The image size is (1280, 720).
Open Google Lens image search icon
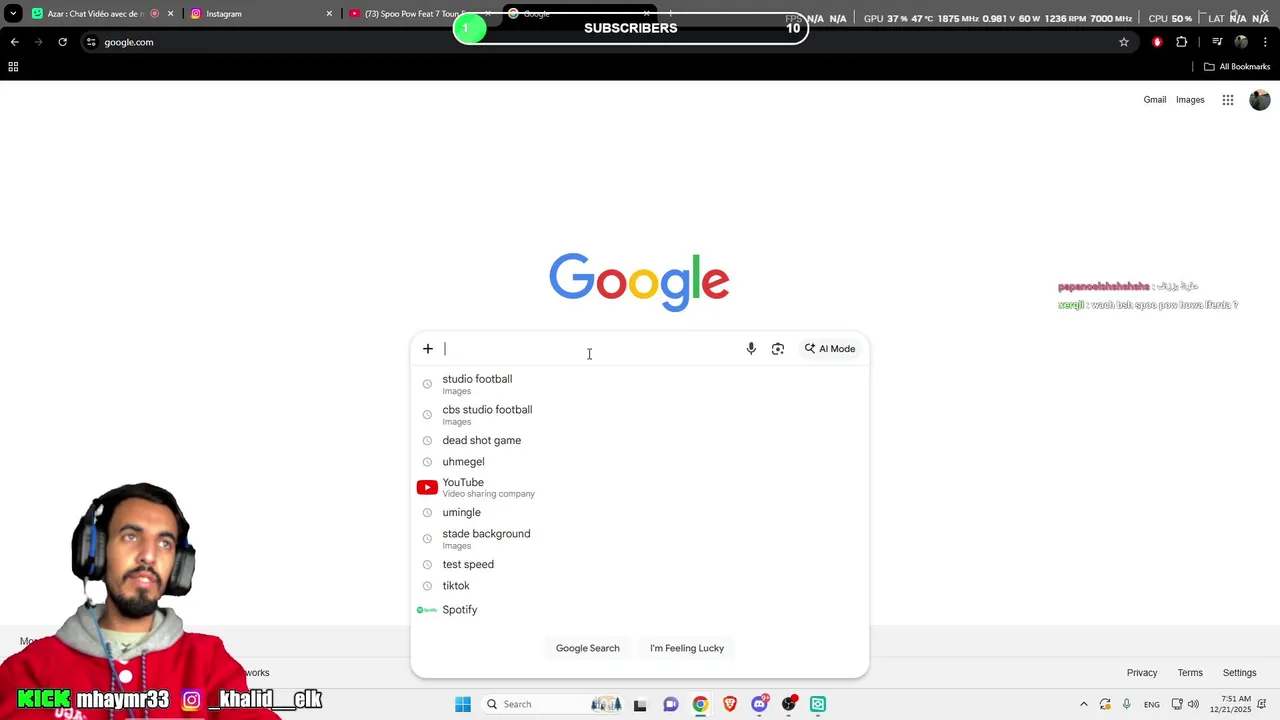tap(778, 349)
